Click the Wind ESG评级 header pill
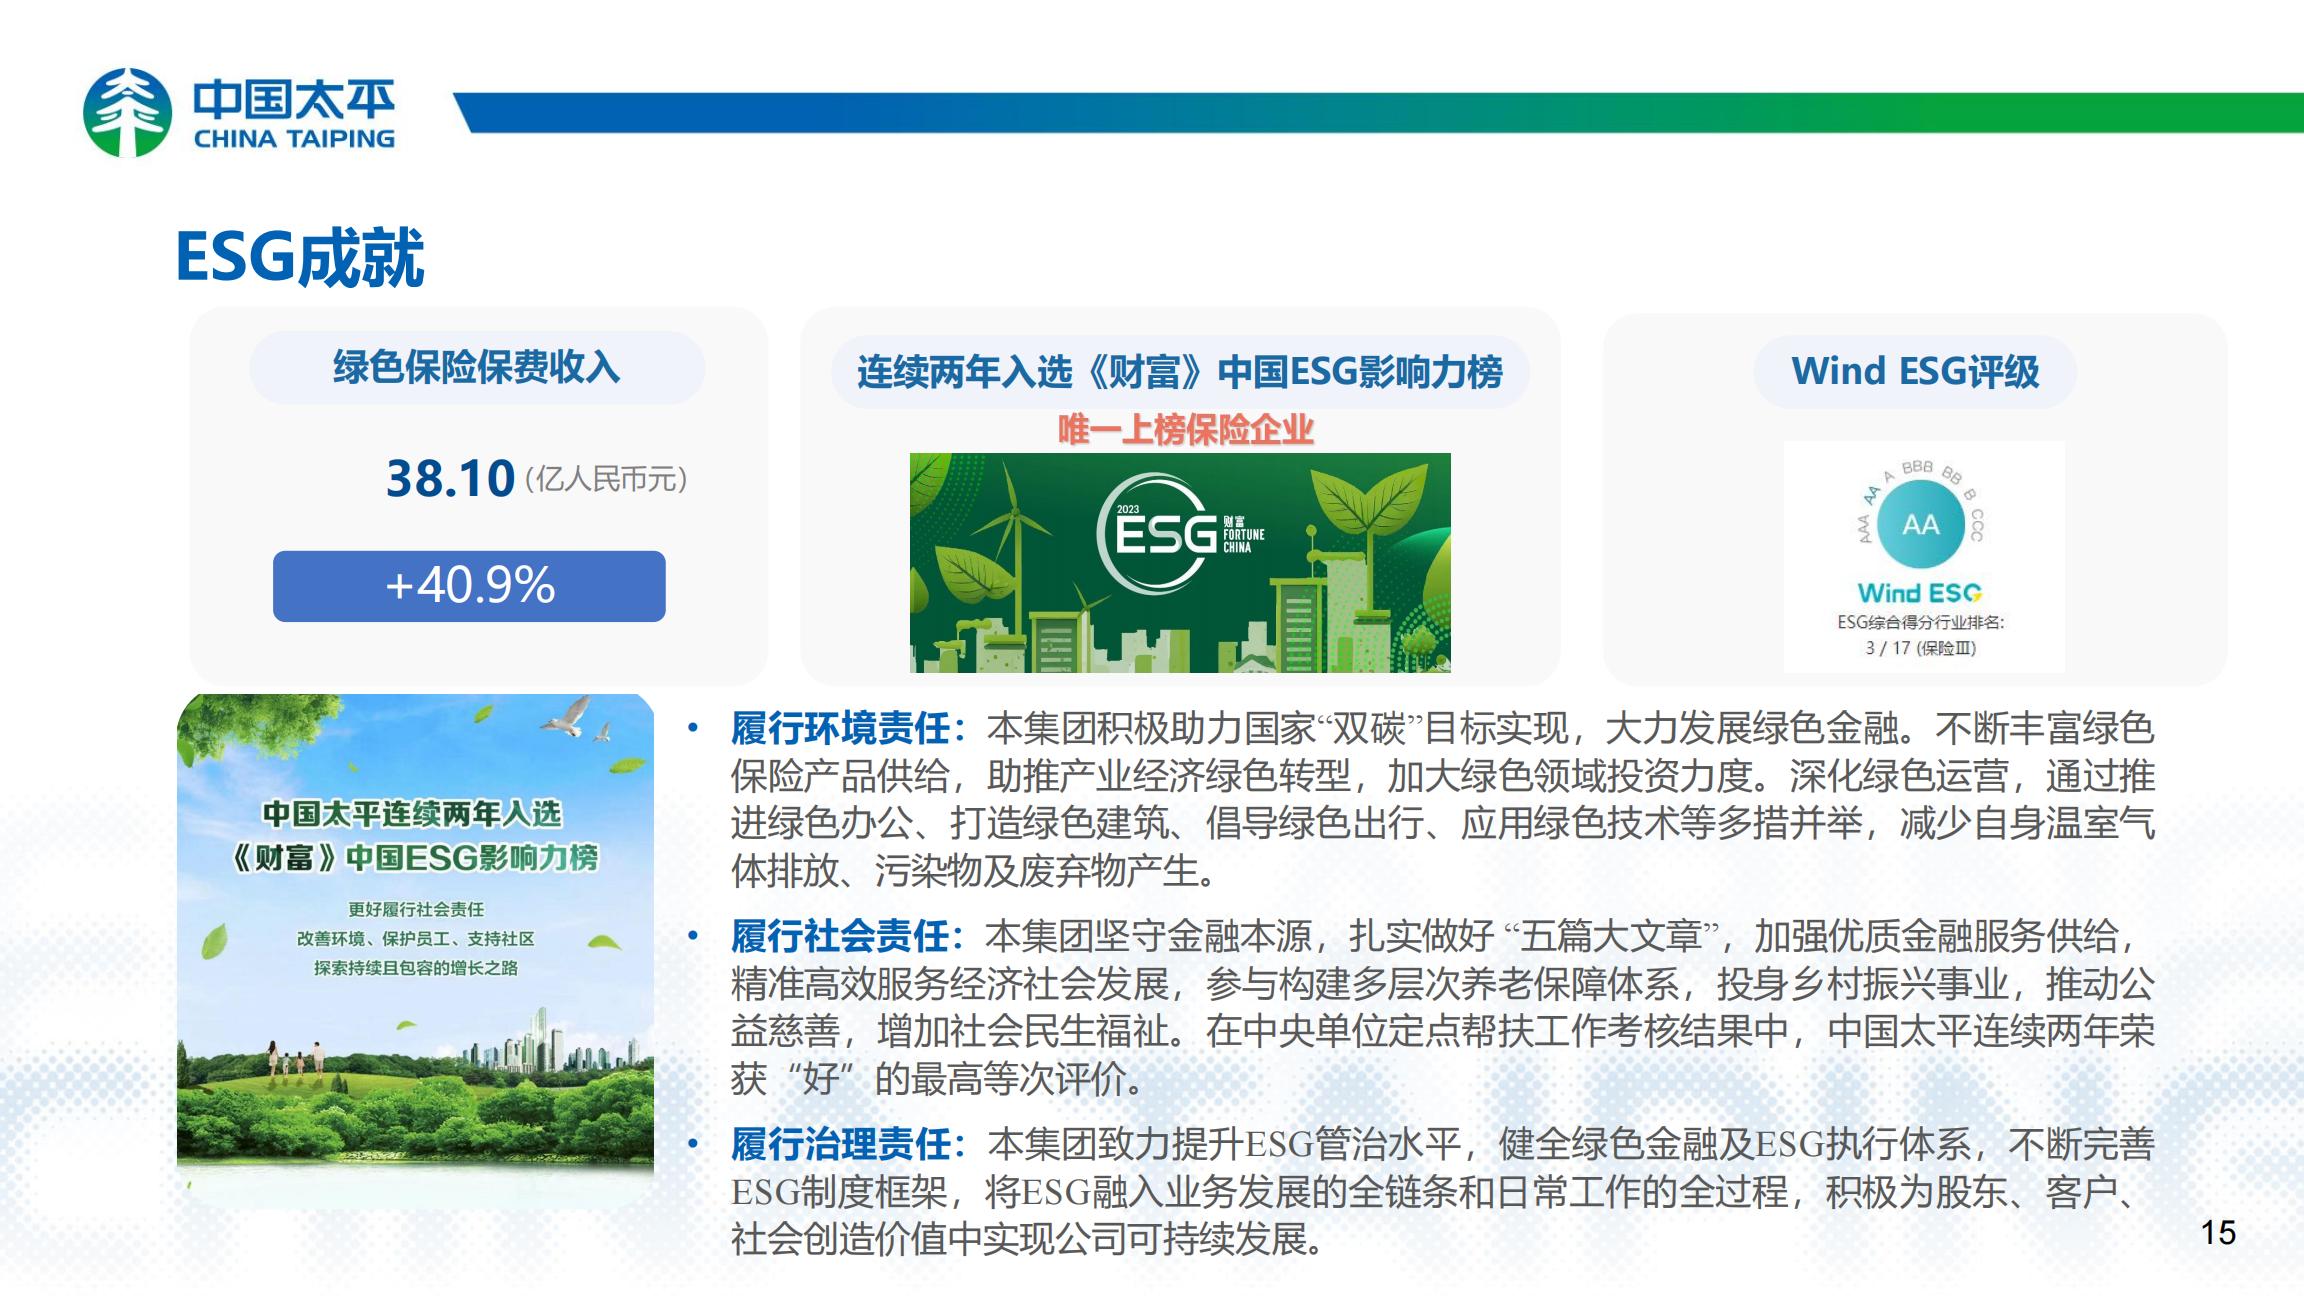2304x1296 pixels. pos(1915,372)
